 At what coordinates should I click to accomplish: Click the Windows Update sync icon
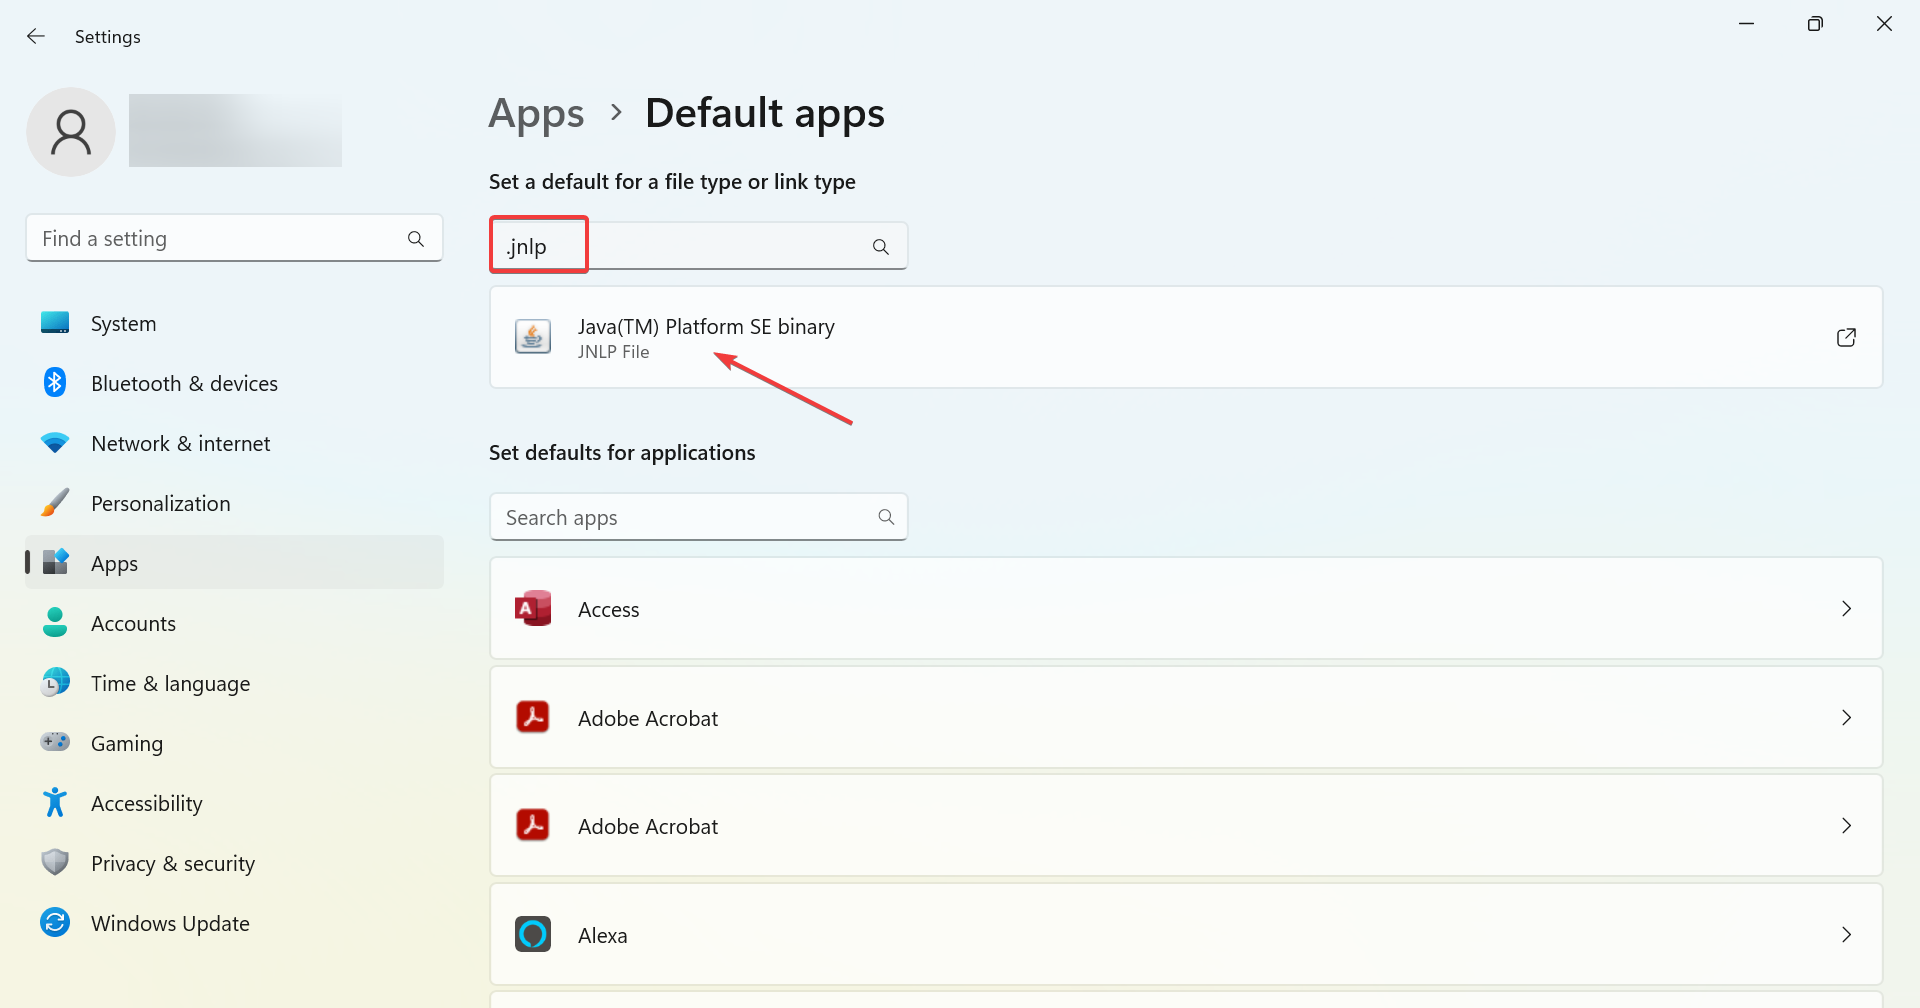coord(55,922)
